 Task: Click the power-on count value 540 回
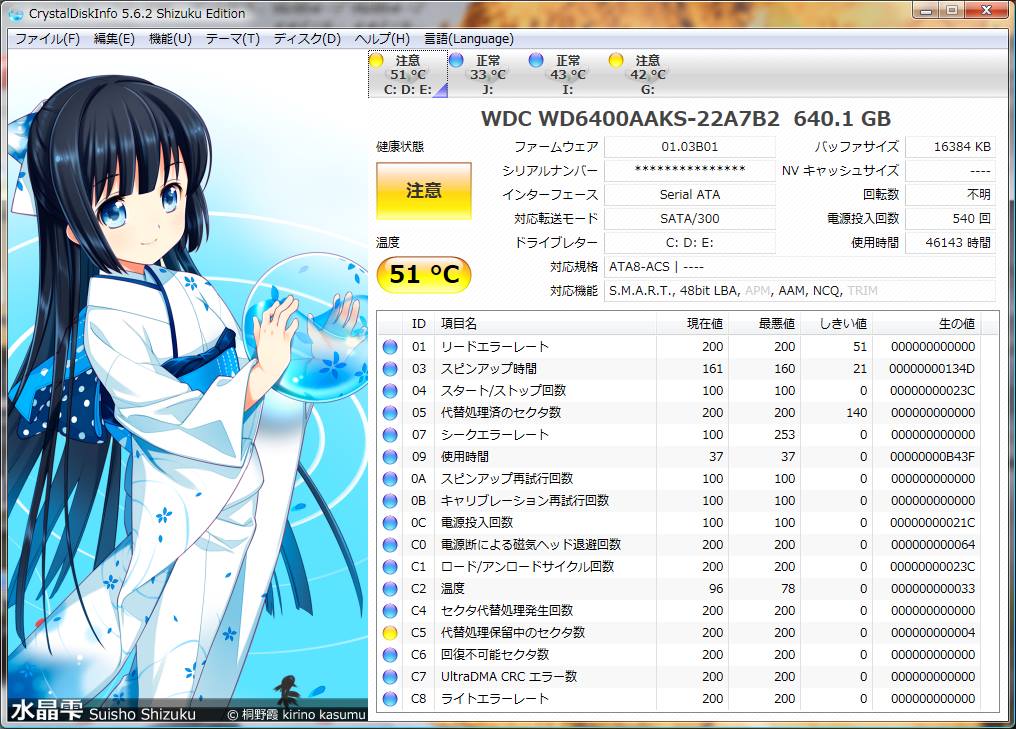click(x=950, y=219)
